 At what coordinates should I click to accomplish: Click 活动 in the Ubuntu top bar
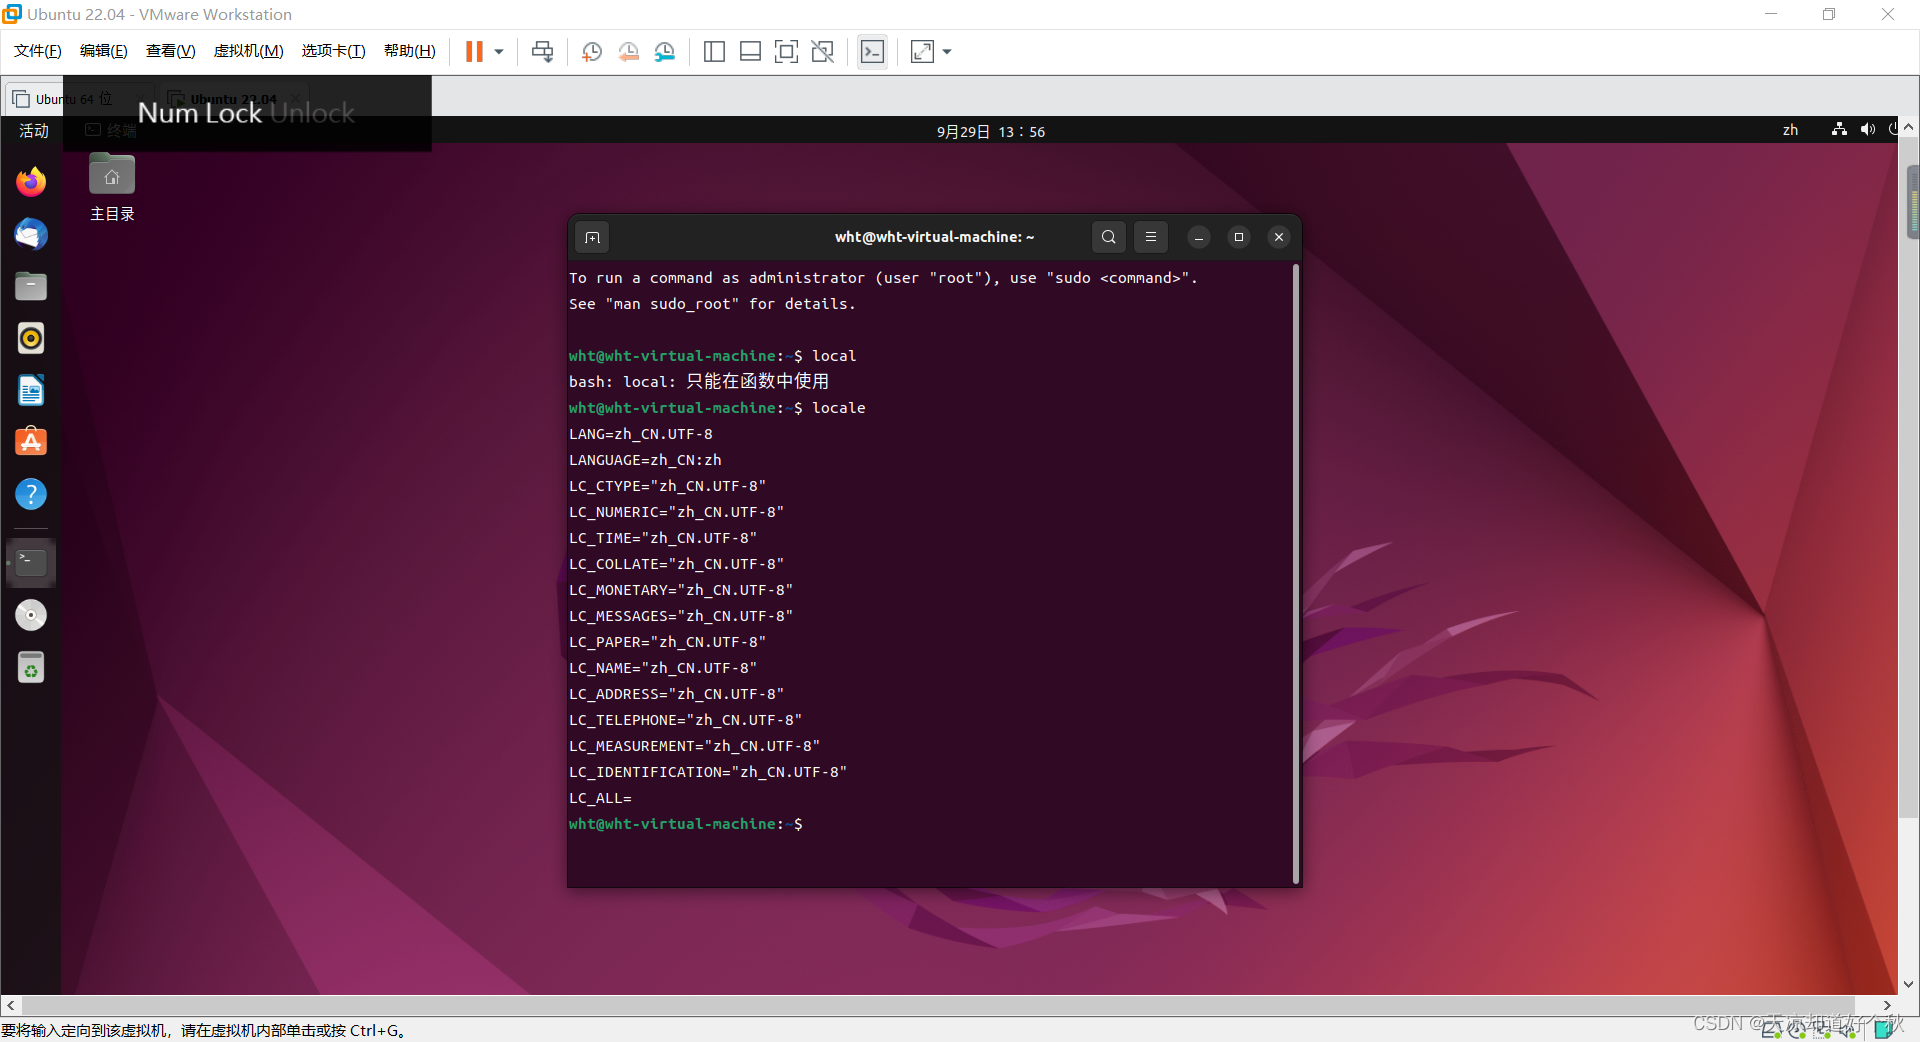(x=33, y=131)
